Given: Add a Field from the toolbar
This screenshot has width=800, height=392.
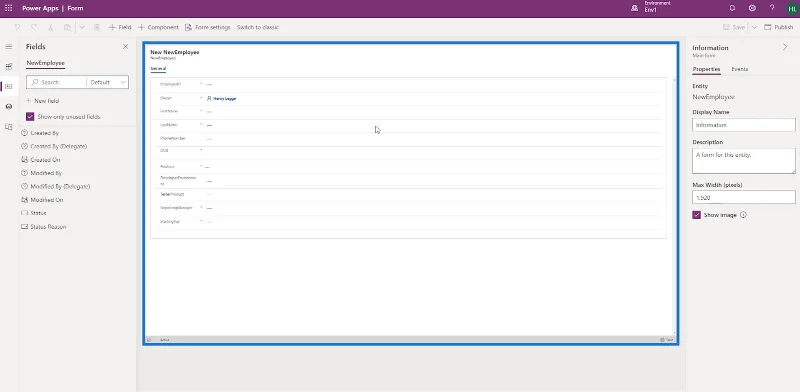Looking at the screenshot, I should (120, 28).
